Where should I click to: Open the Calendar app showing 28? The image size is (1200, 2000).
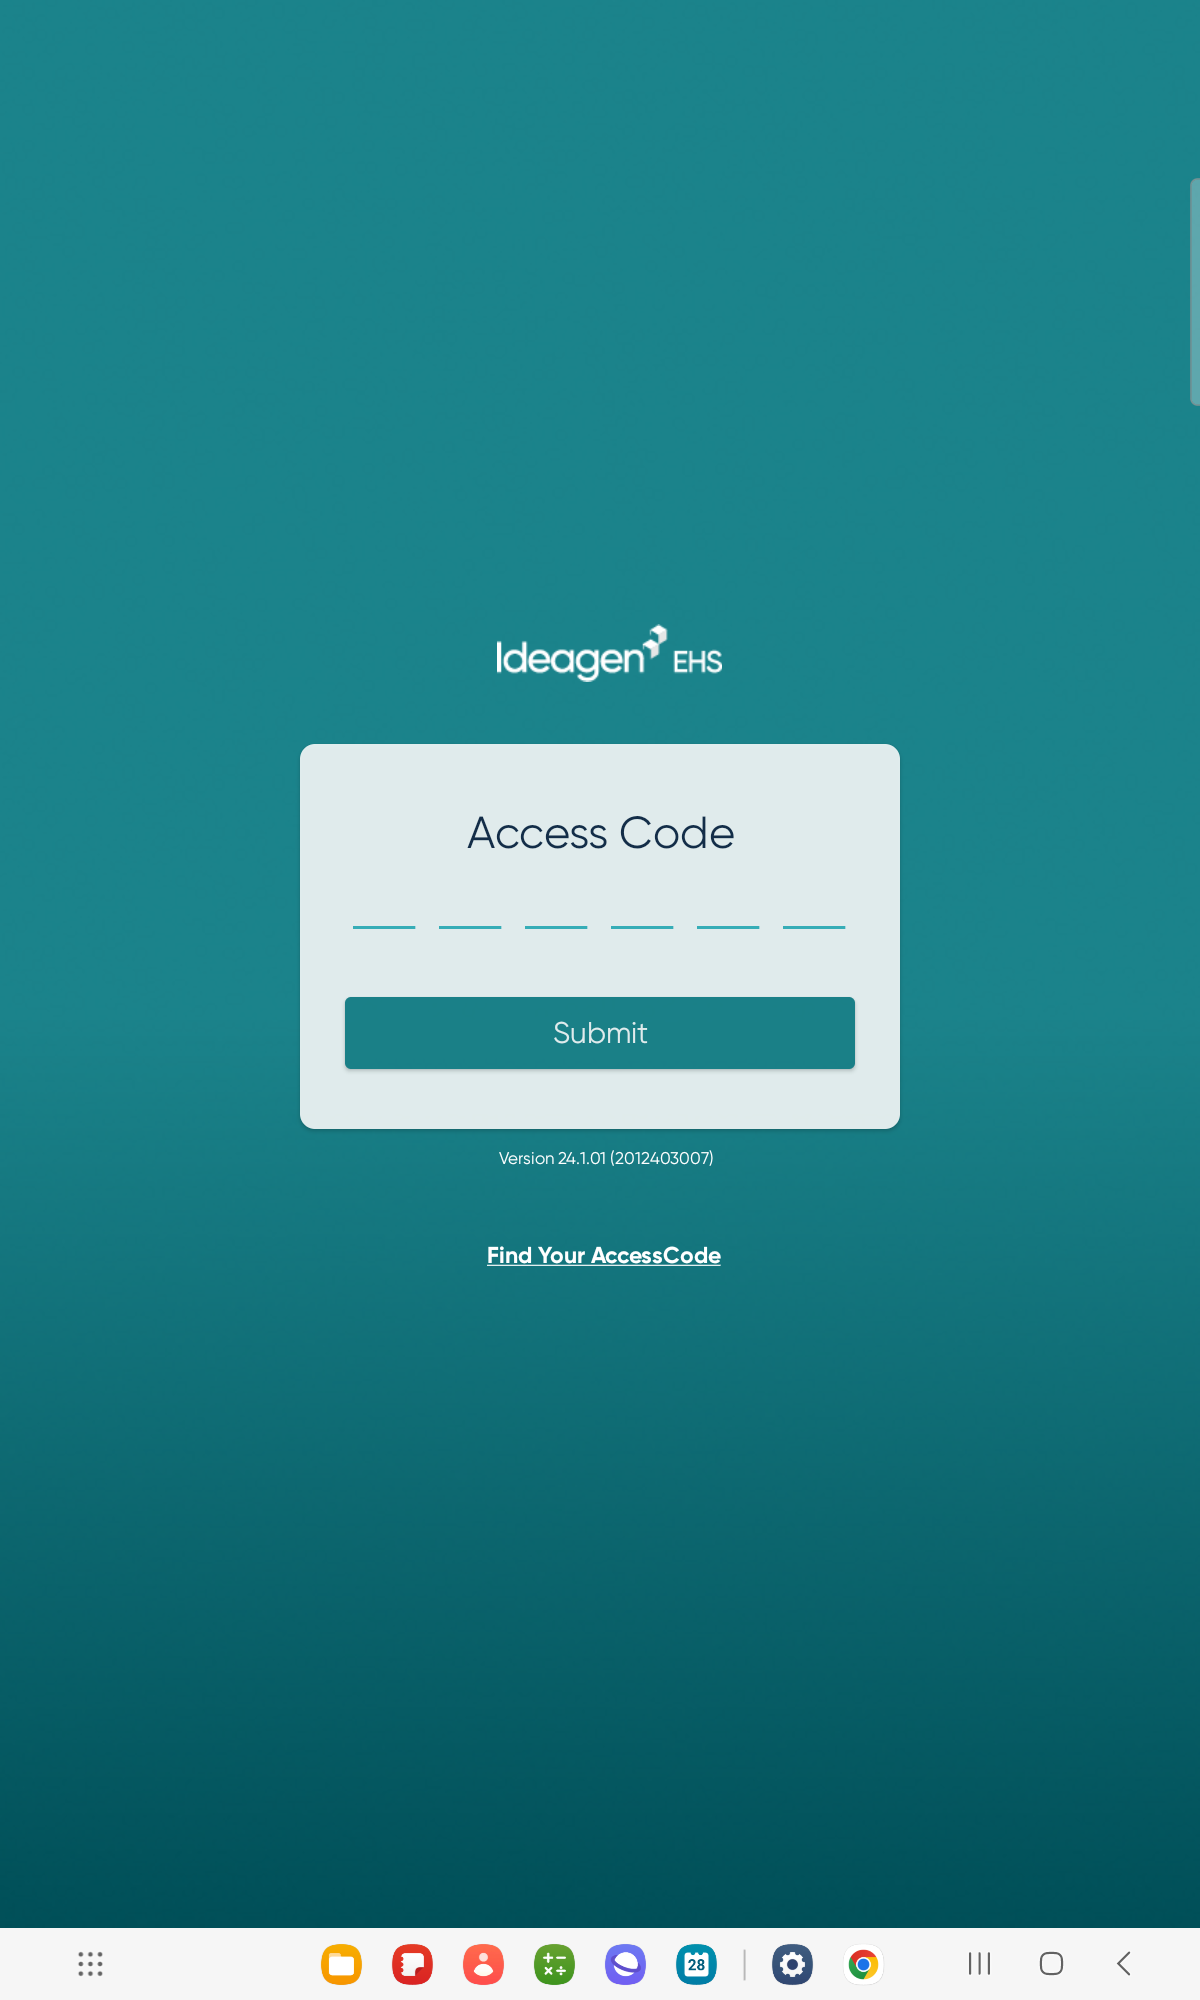696,1964
